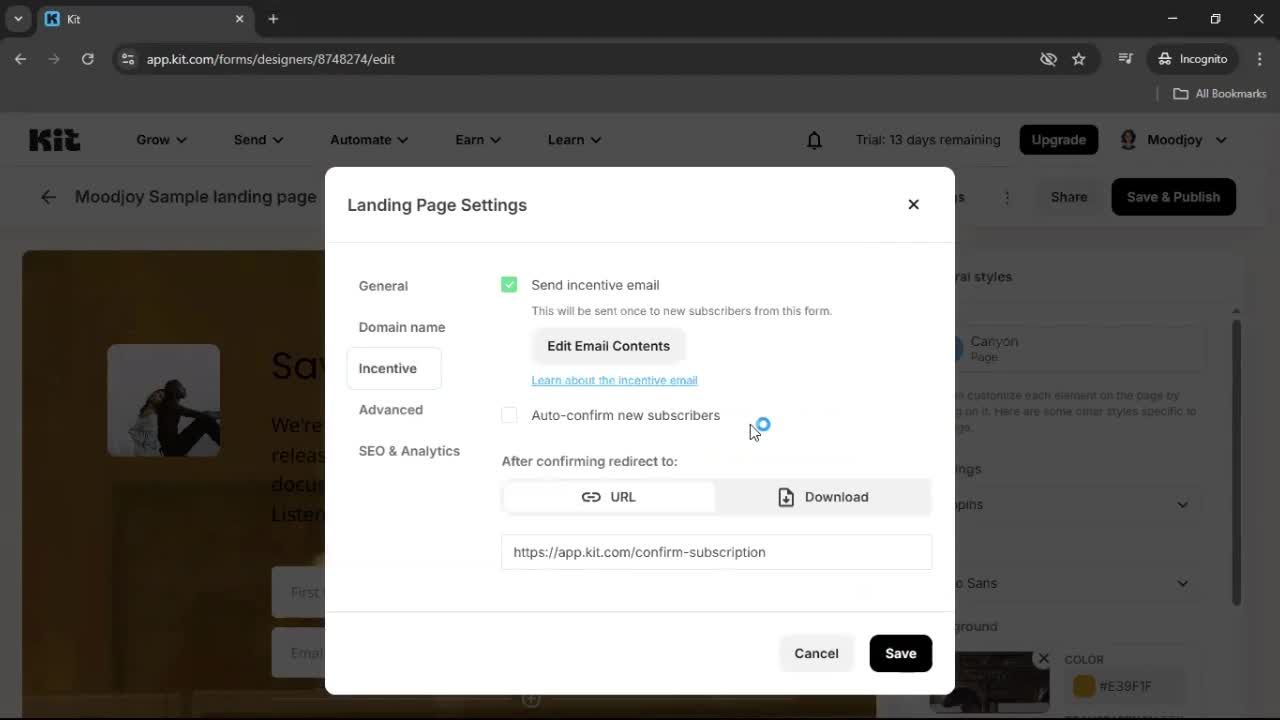Click Edit Email Contents
This screenshot has height=720, width=1280.
point(608,345)
